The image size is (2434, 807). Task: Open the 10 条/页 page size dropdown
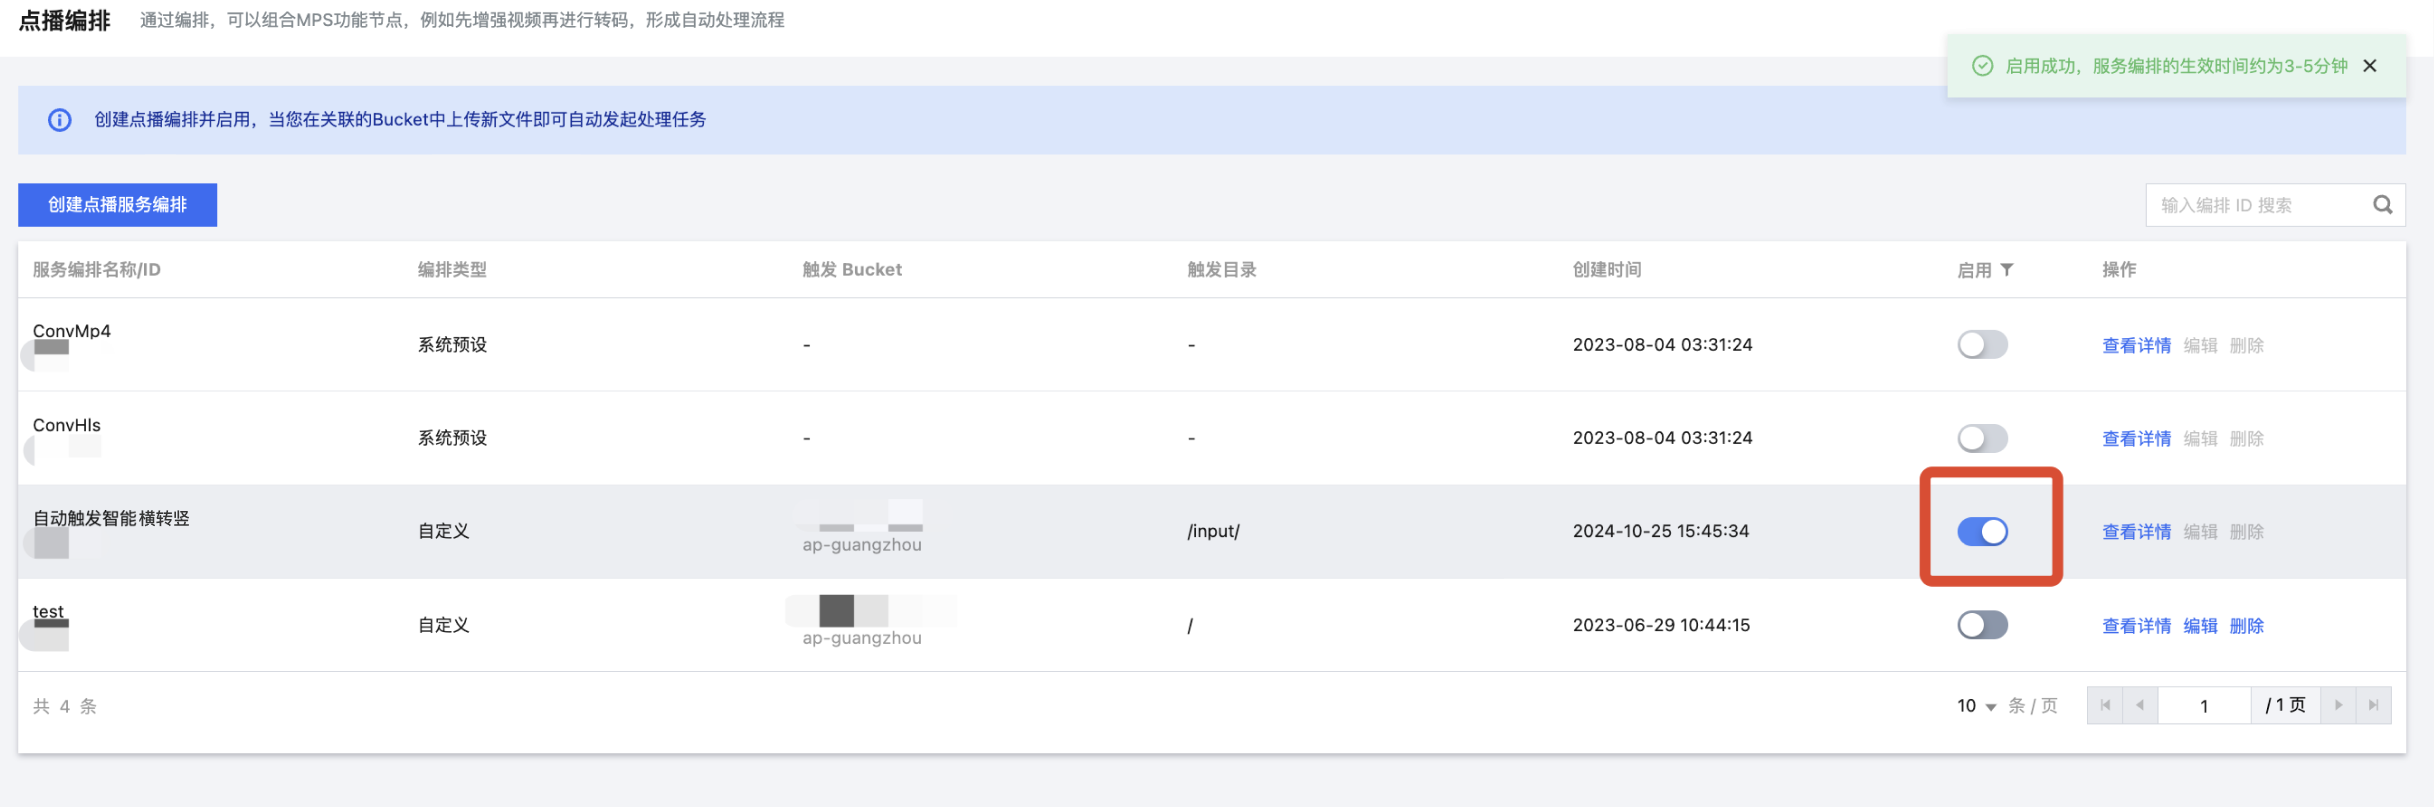(x=1976, y=706)
